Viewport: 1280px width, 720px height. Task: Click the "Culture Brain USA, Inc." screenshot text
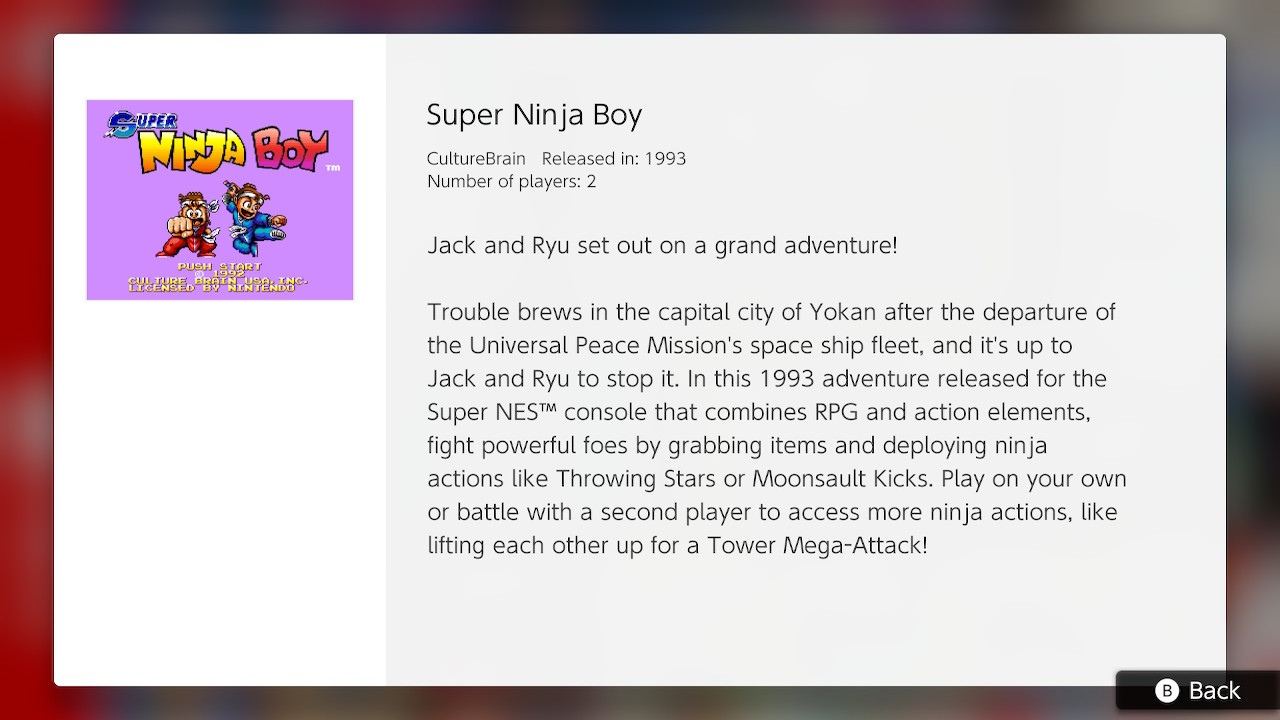tap(216, 281)
